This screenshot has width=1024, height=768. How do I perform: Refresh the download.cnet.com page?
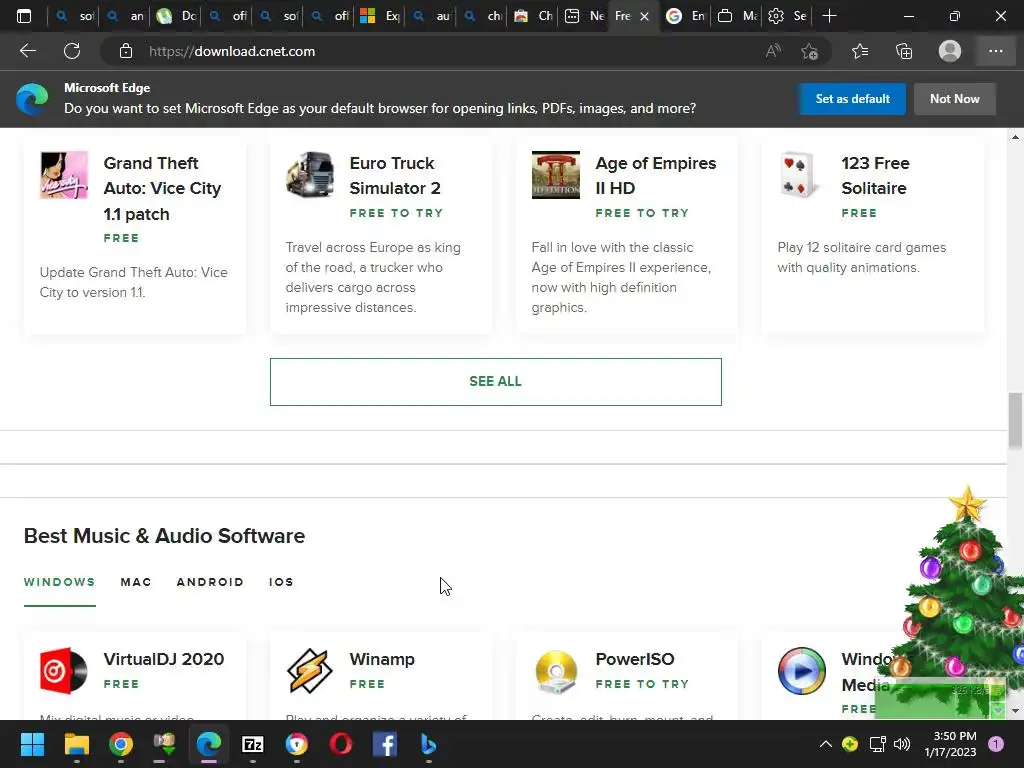72,51
